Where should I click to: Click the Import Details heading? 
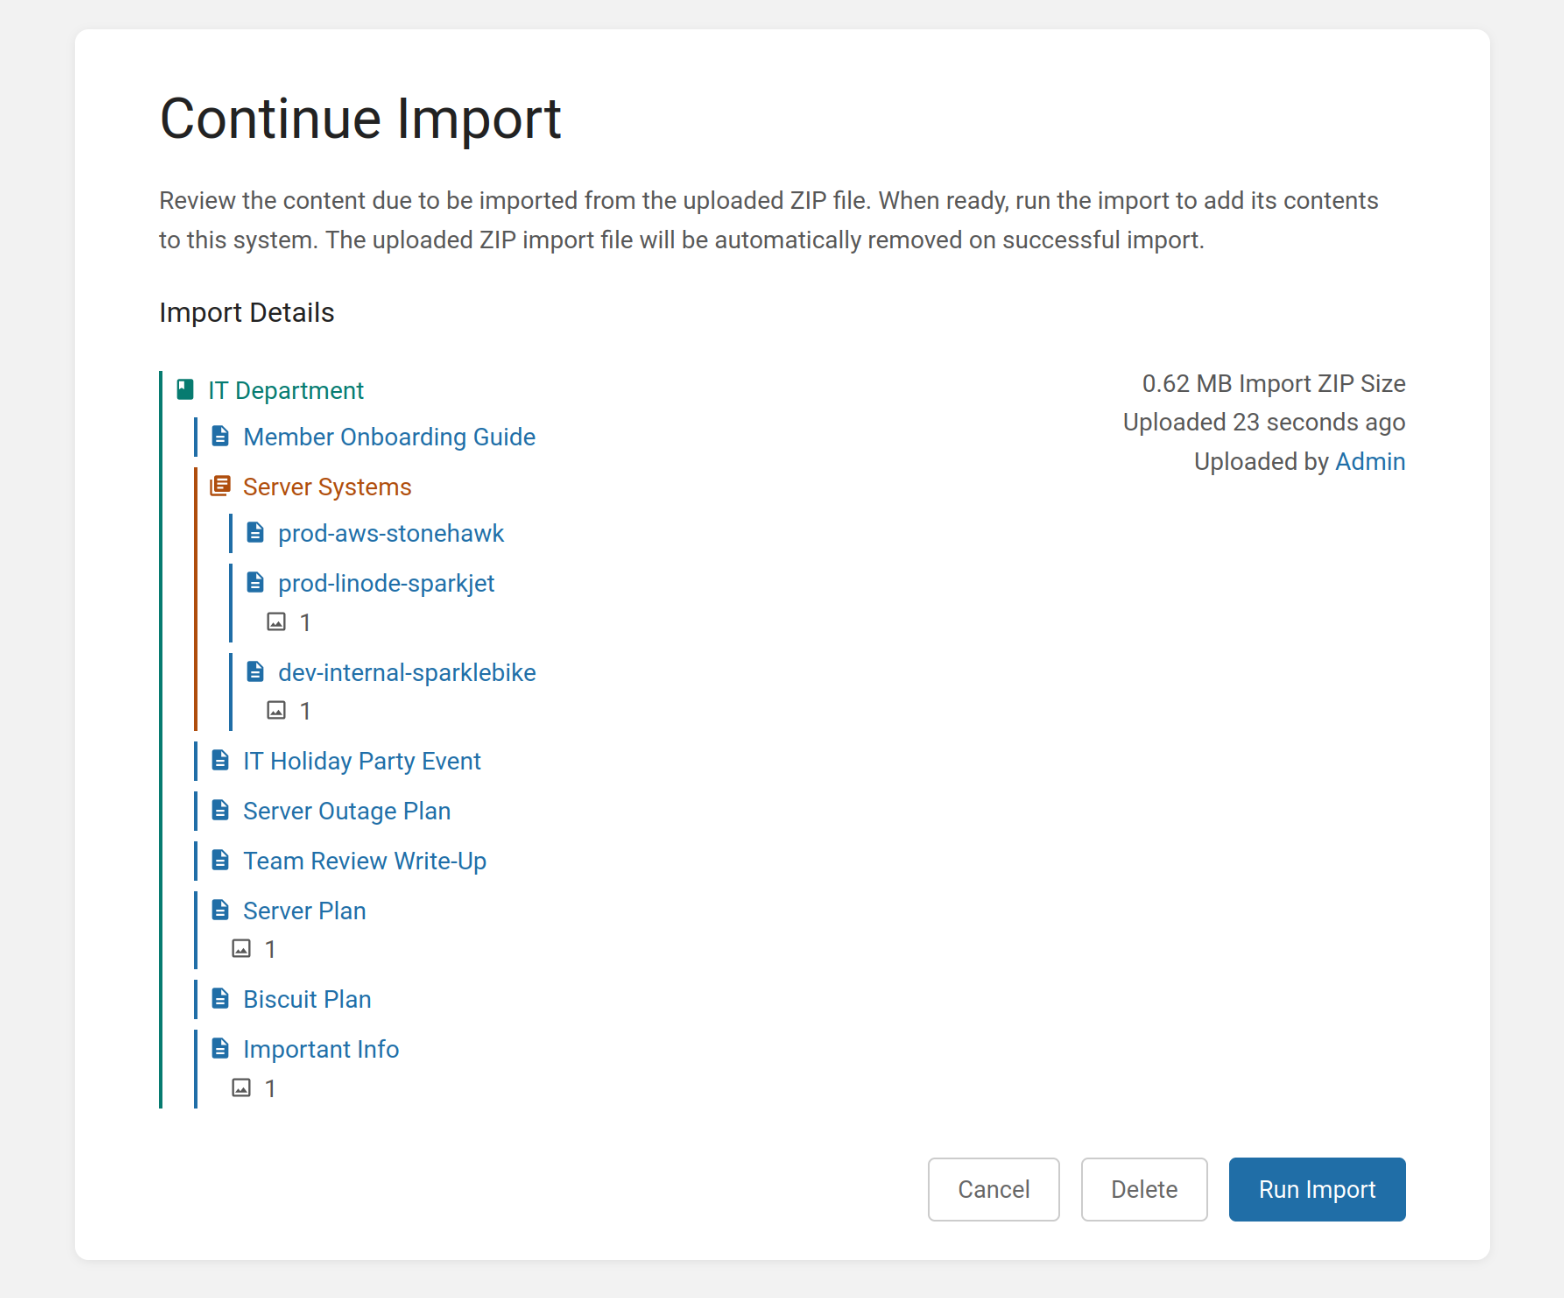(247, 312)
